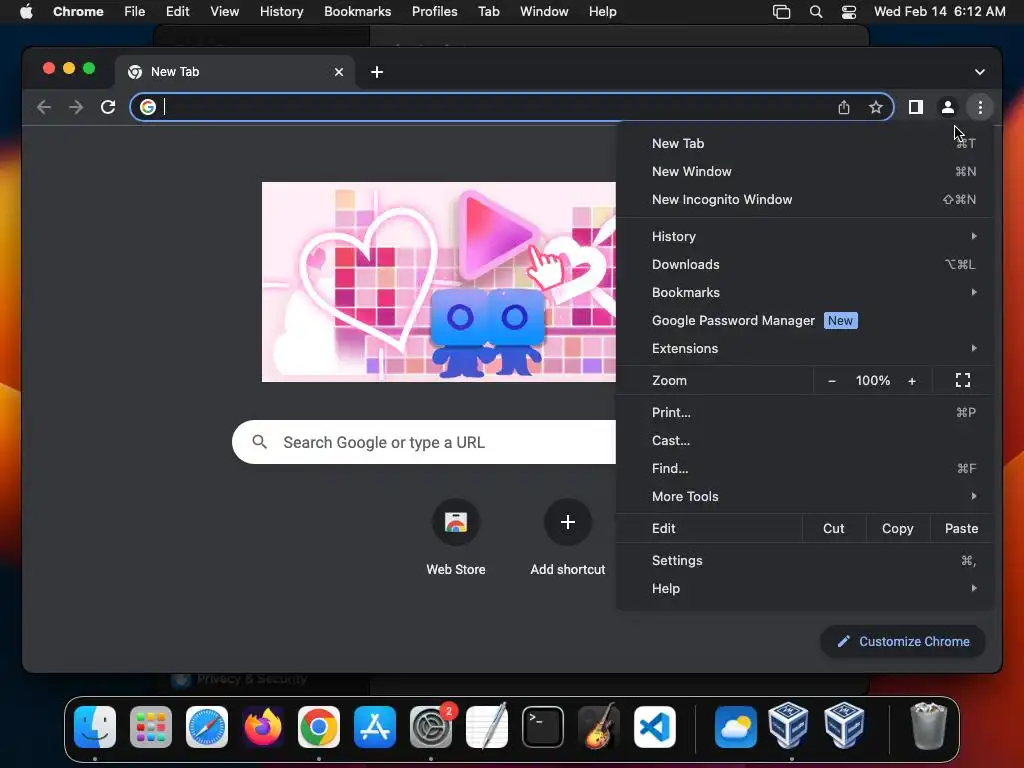Open the Apple menu
This screenshot has width=1024, height=768.
(26, 12)
